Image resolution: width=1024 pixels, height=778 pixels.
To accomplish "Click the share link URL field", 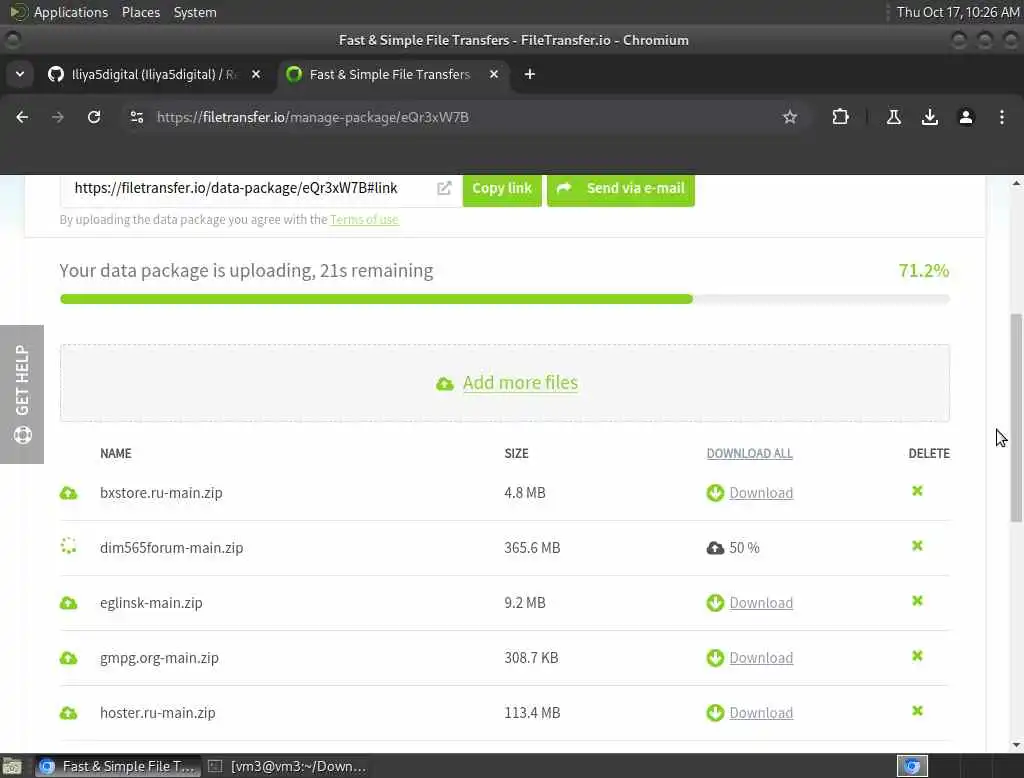I will click(250, 188).
